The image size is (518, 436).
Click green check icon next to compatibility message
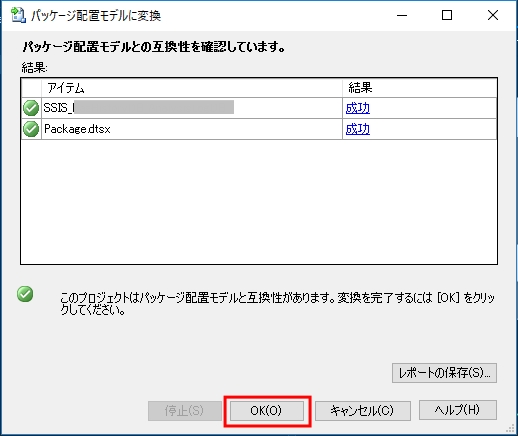pyautogui.click(x=25, y=294)
